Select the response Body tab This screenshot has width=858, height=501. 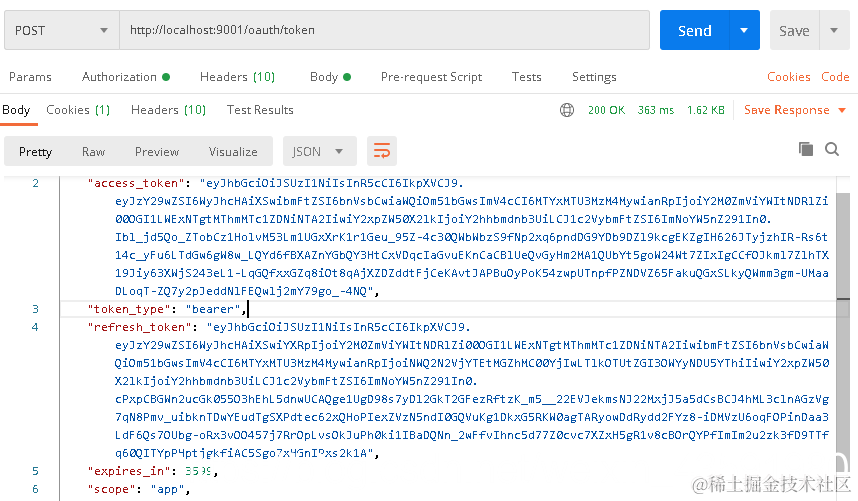point(16,110)
